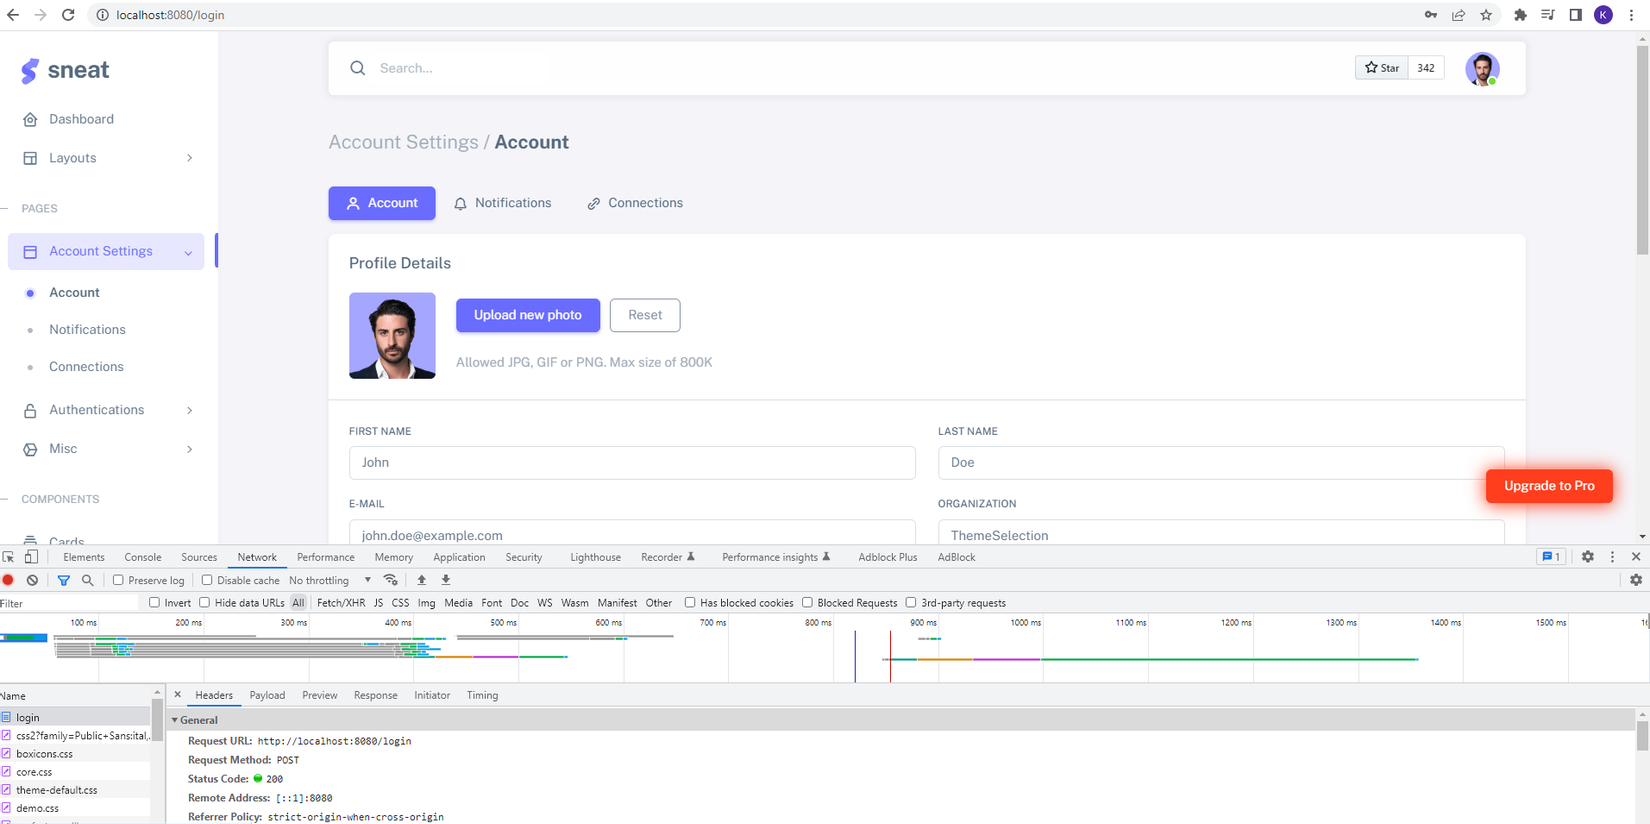The image size is (1650, 824).
Task: Click the inspect element picker icon
Action: pos(8,557)
